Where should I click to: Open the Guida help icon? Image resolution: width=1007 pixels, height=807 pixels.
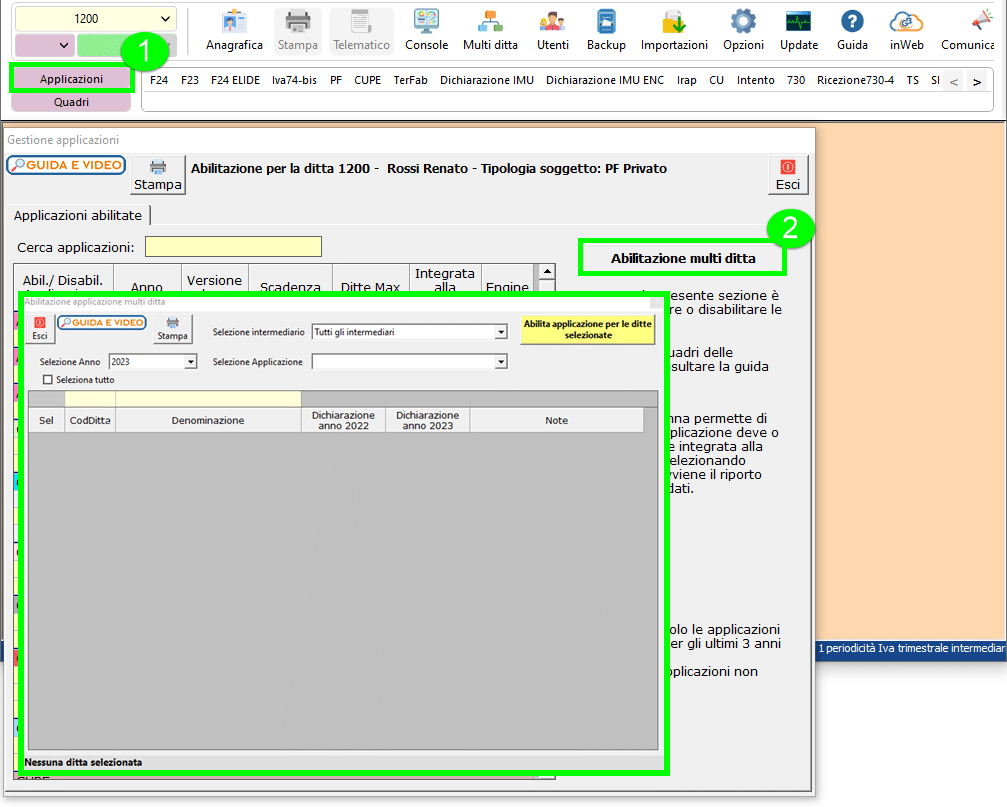pyautogui.click(x=851, y=30)
